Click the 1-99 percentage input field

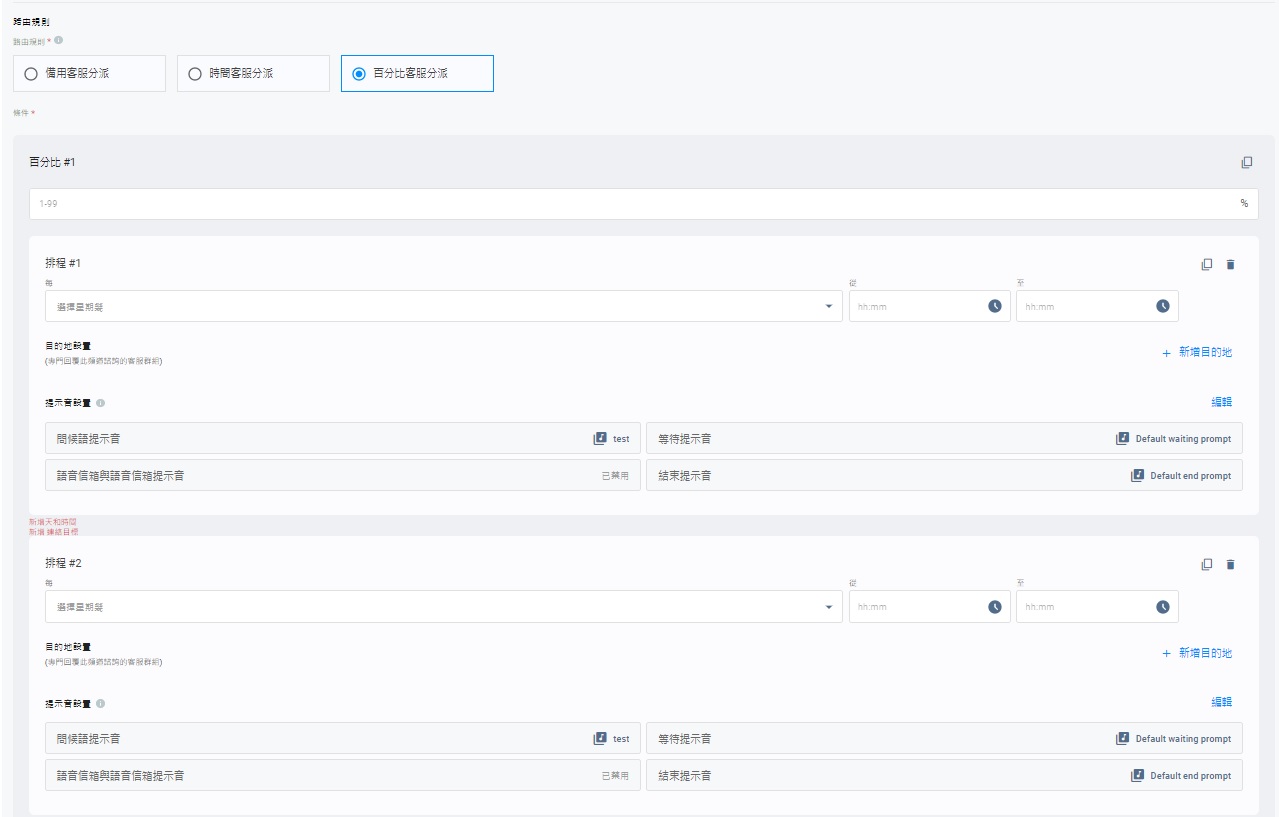[x=644, y=204]
